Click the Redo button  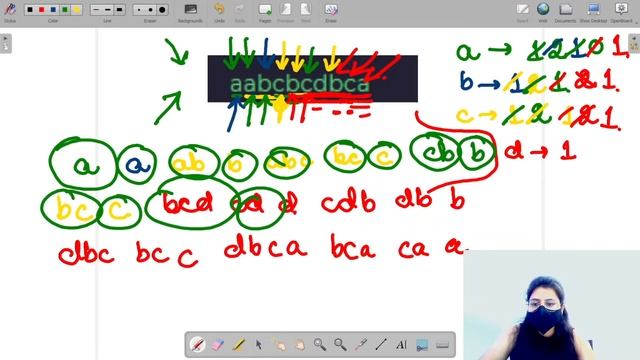240,10
